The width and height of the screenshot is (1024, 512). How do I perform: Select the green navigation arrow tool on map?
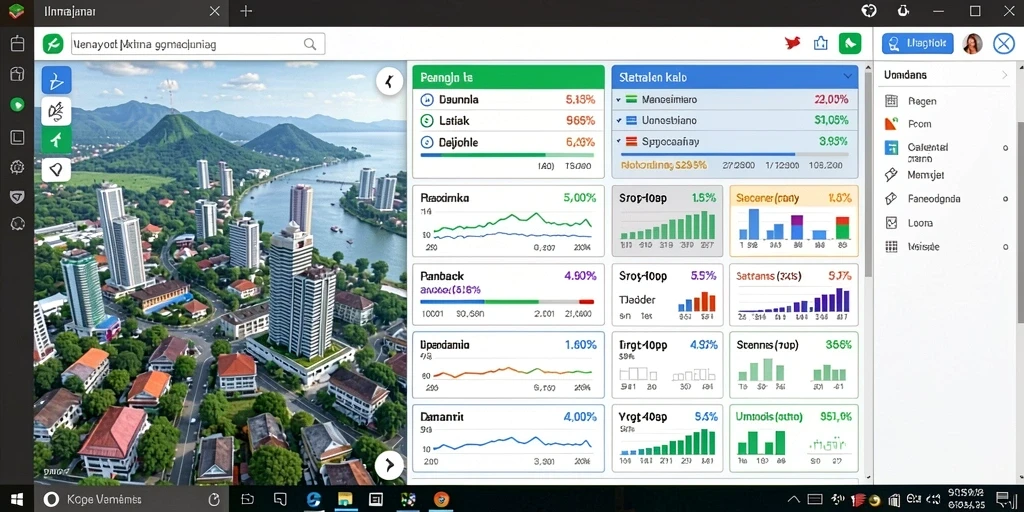(x=57, y=140)
